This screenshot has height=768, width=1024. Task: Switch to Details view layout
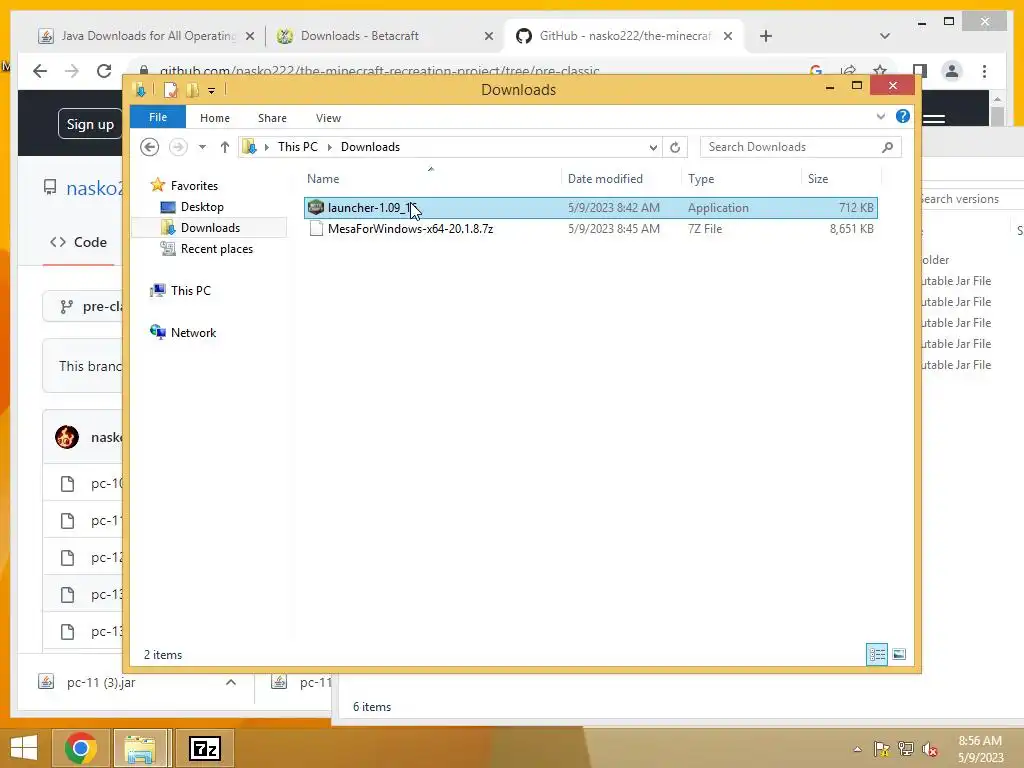point(876,654)
